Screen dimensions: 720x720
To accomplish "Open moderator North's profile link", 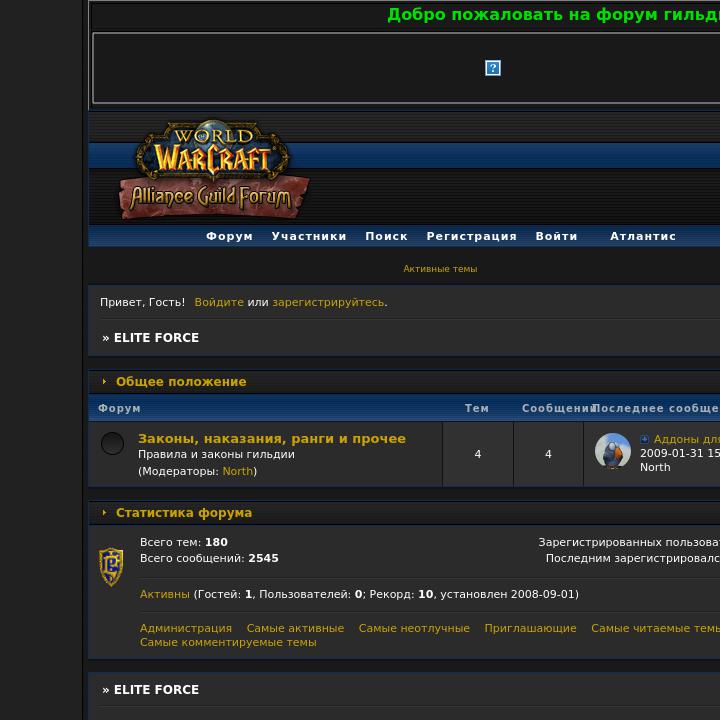I will coord(237,471).
